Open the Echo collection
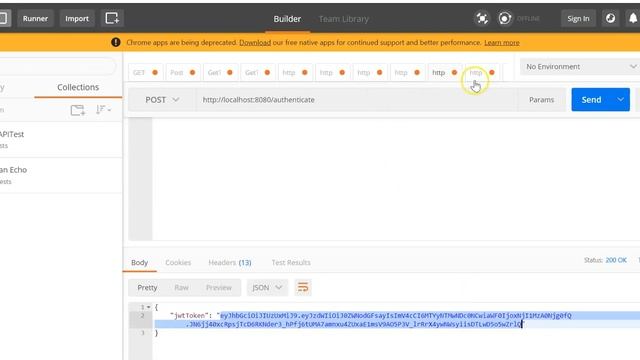 coord(61,175)
